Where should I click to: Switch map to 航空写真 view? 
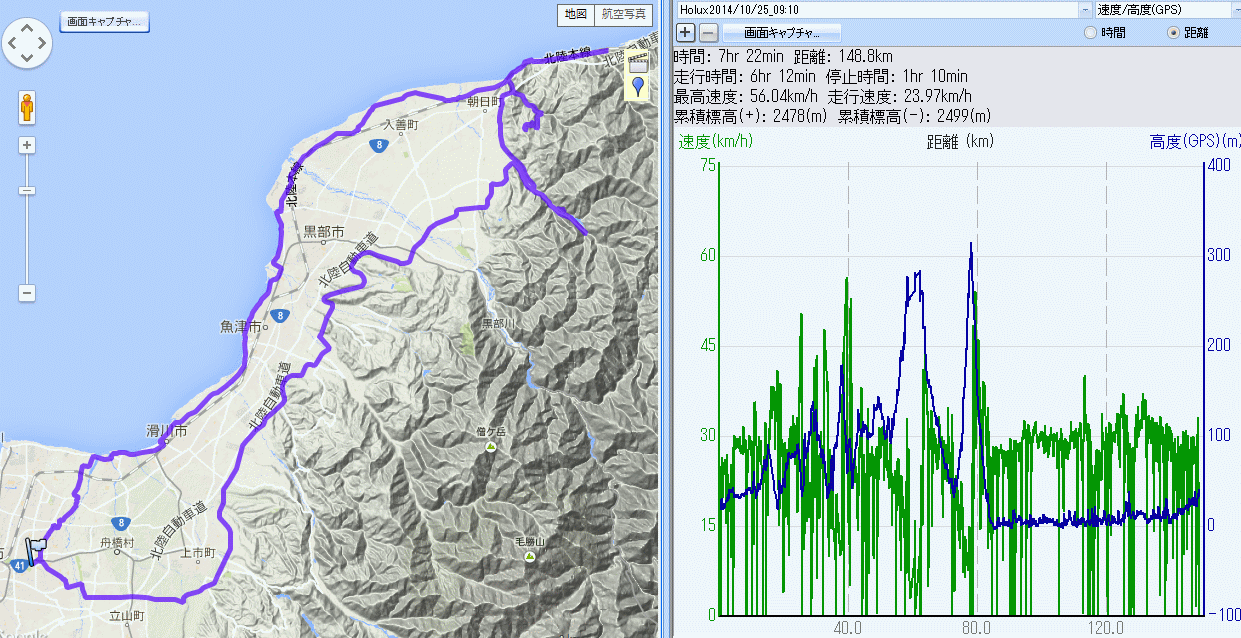(623, 14)
